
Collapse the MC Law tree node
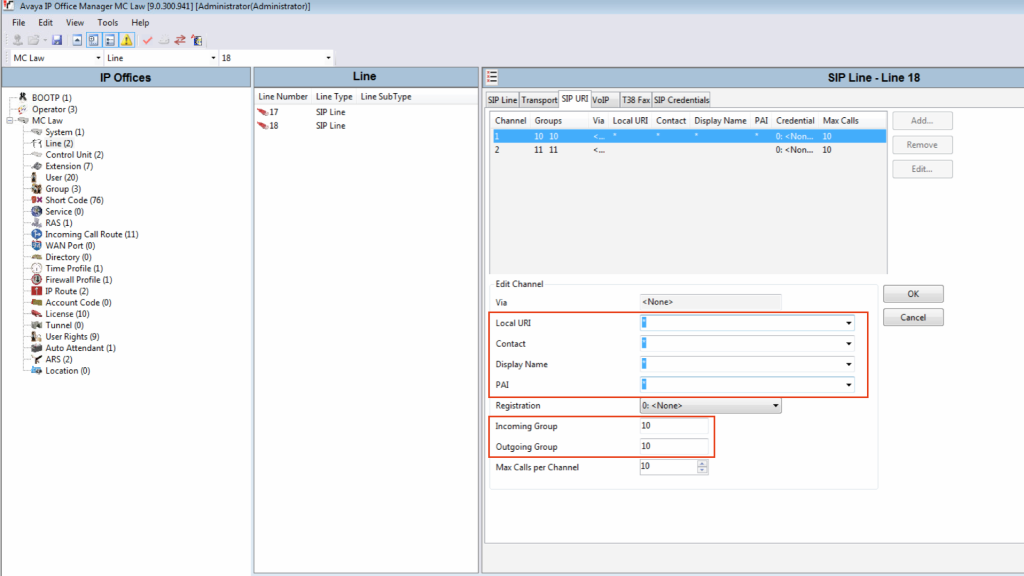coord(10,121)
